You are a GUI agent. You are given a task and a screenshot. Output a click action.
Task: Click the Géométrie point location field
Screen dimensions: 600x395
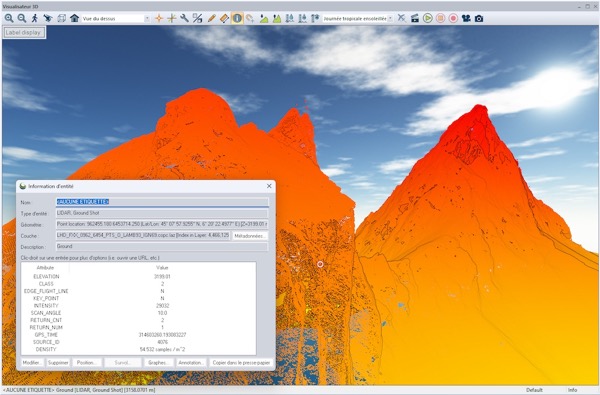click(162, 224)
